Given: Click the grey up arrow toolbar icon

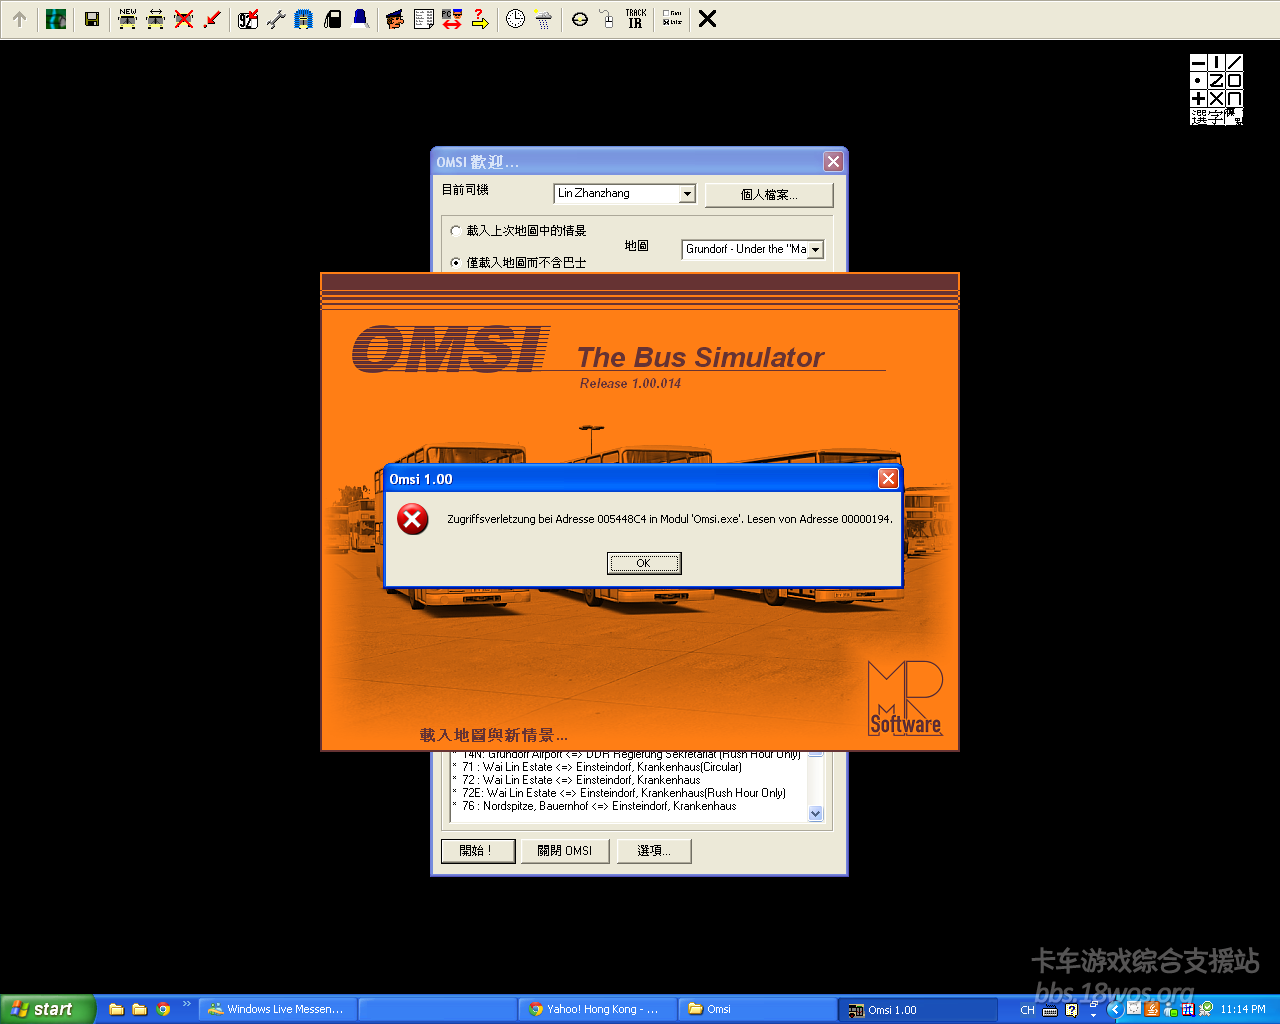Looking at the screenshot, I should (x=20, y=19).
